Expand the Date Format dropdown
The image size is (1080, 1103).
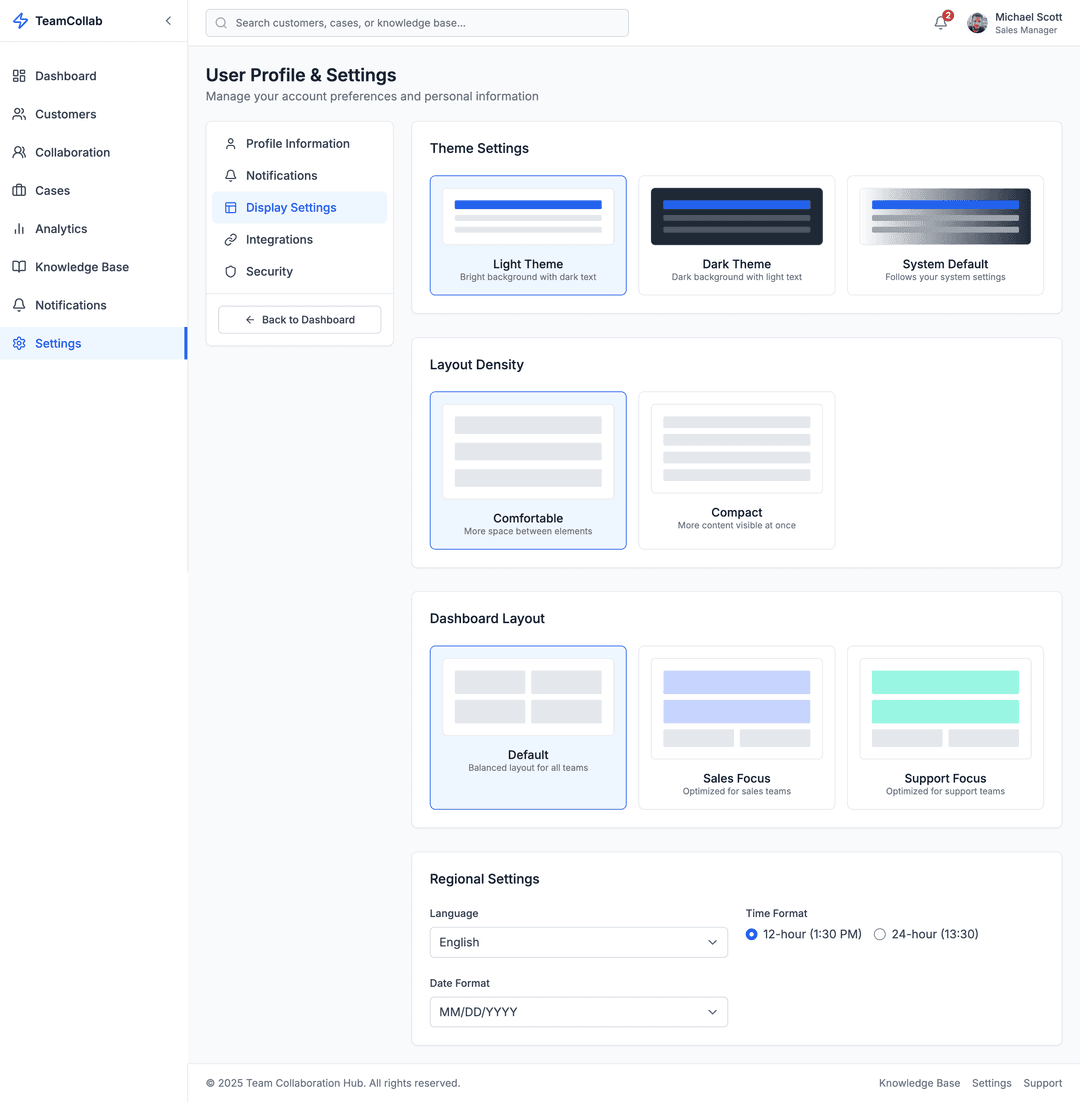578,1012
